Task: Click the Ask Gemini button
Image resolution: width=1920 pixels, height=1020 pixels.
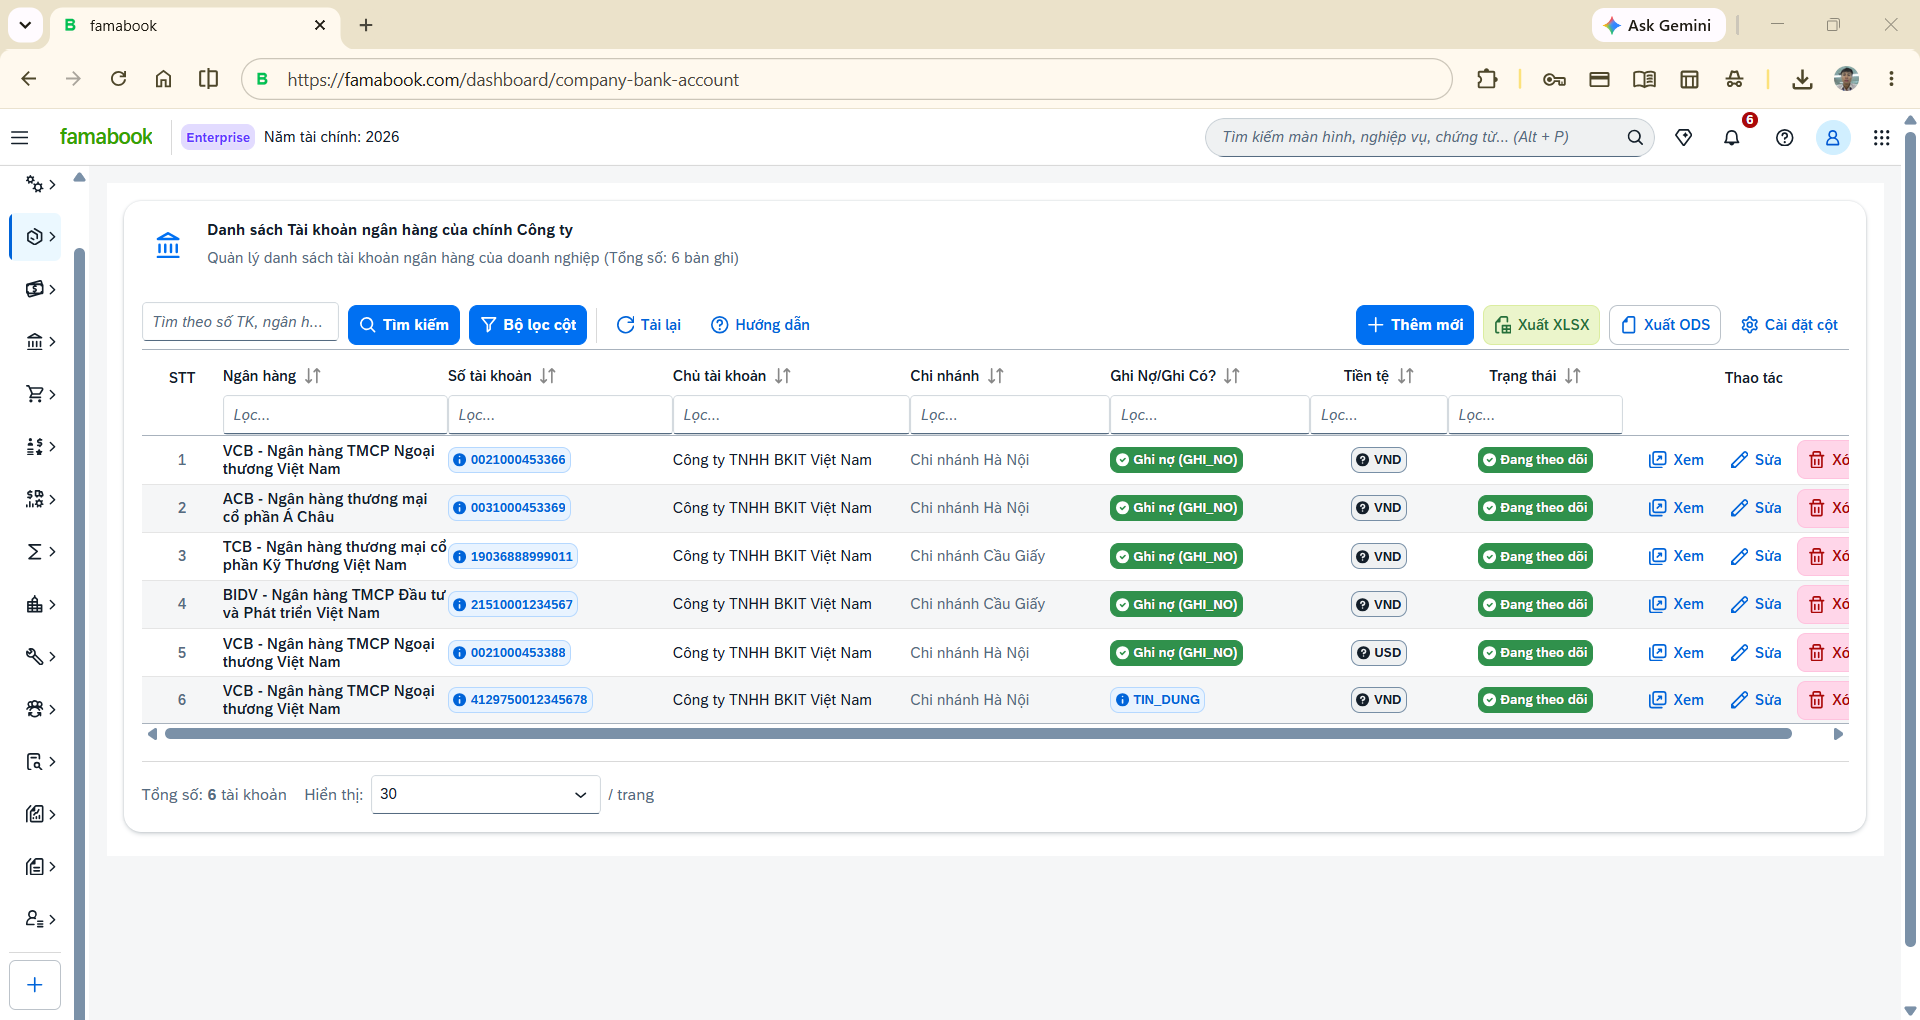Action: pyautogui.click(x=1658, y=25)
